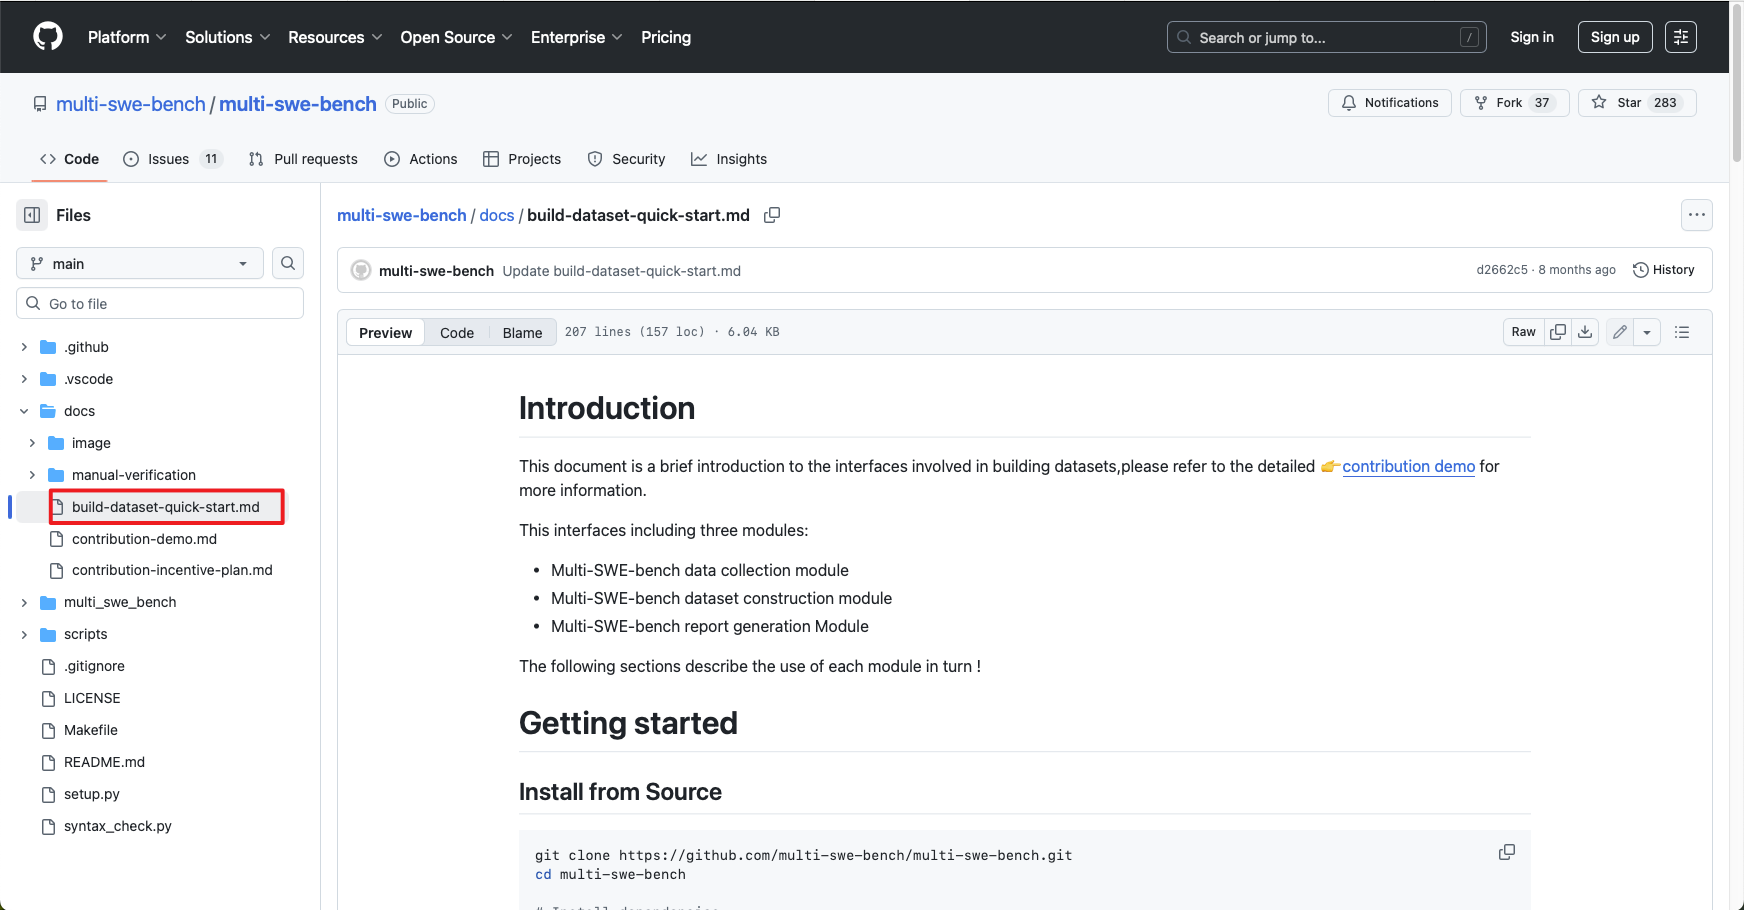Open GitHub homepage logo
This screenshot has height=910, width=1744.
point(48,37)
